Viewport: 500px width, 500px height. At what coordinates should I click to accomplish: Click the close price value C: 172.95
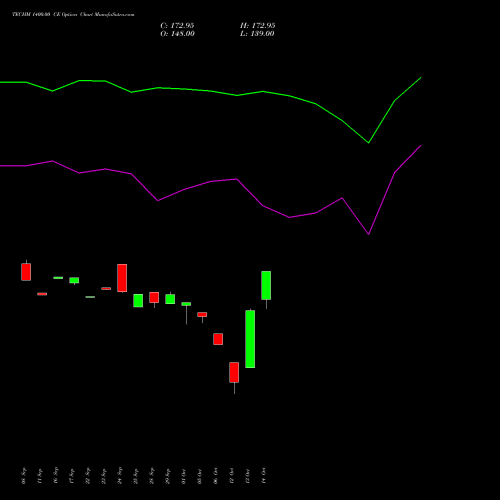click(x=177, y=26)
